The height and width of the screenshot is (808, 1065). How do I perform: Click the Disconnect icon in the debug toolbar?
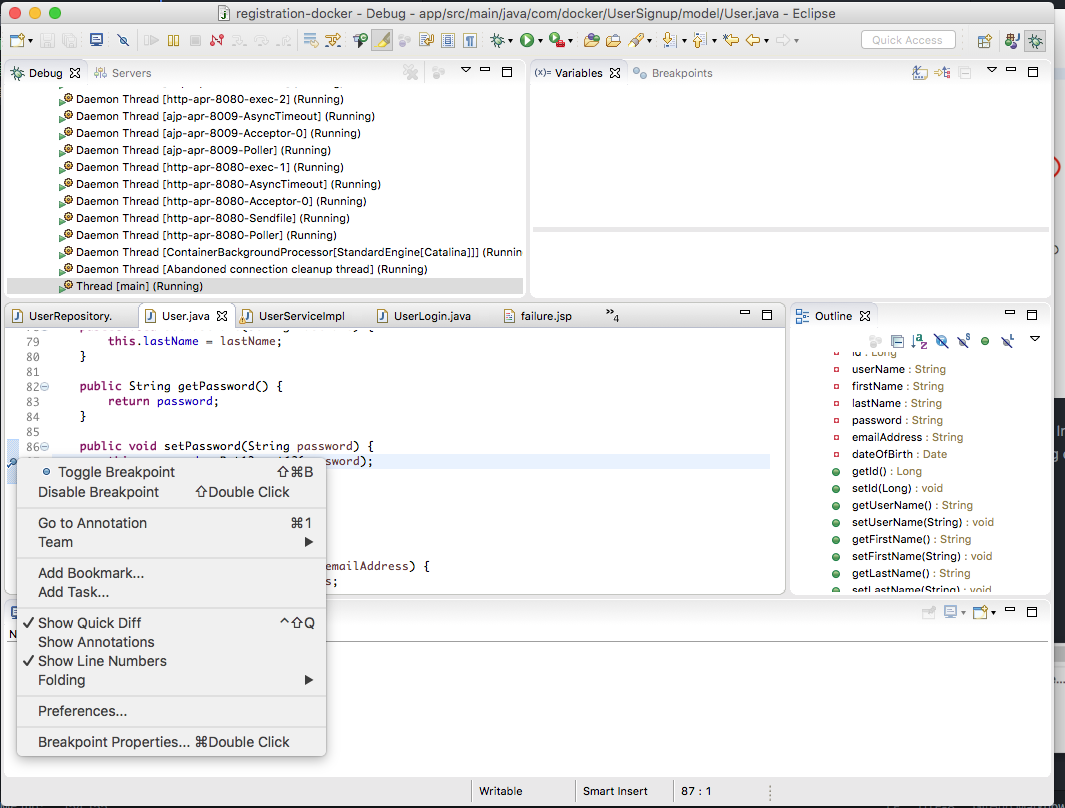tap(216, 41)
